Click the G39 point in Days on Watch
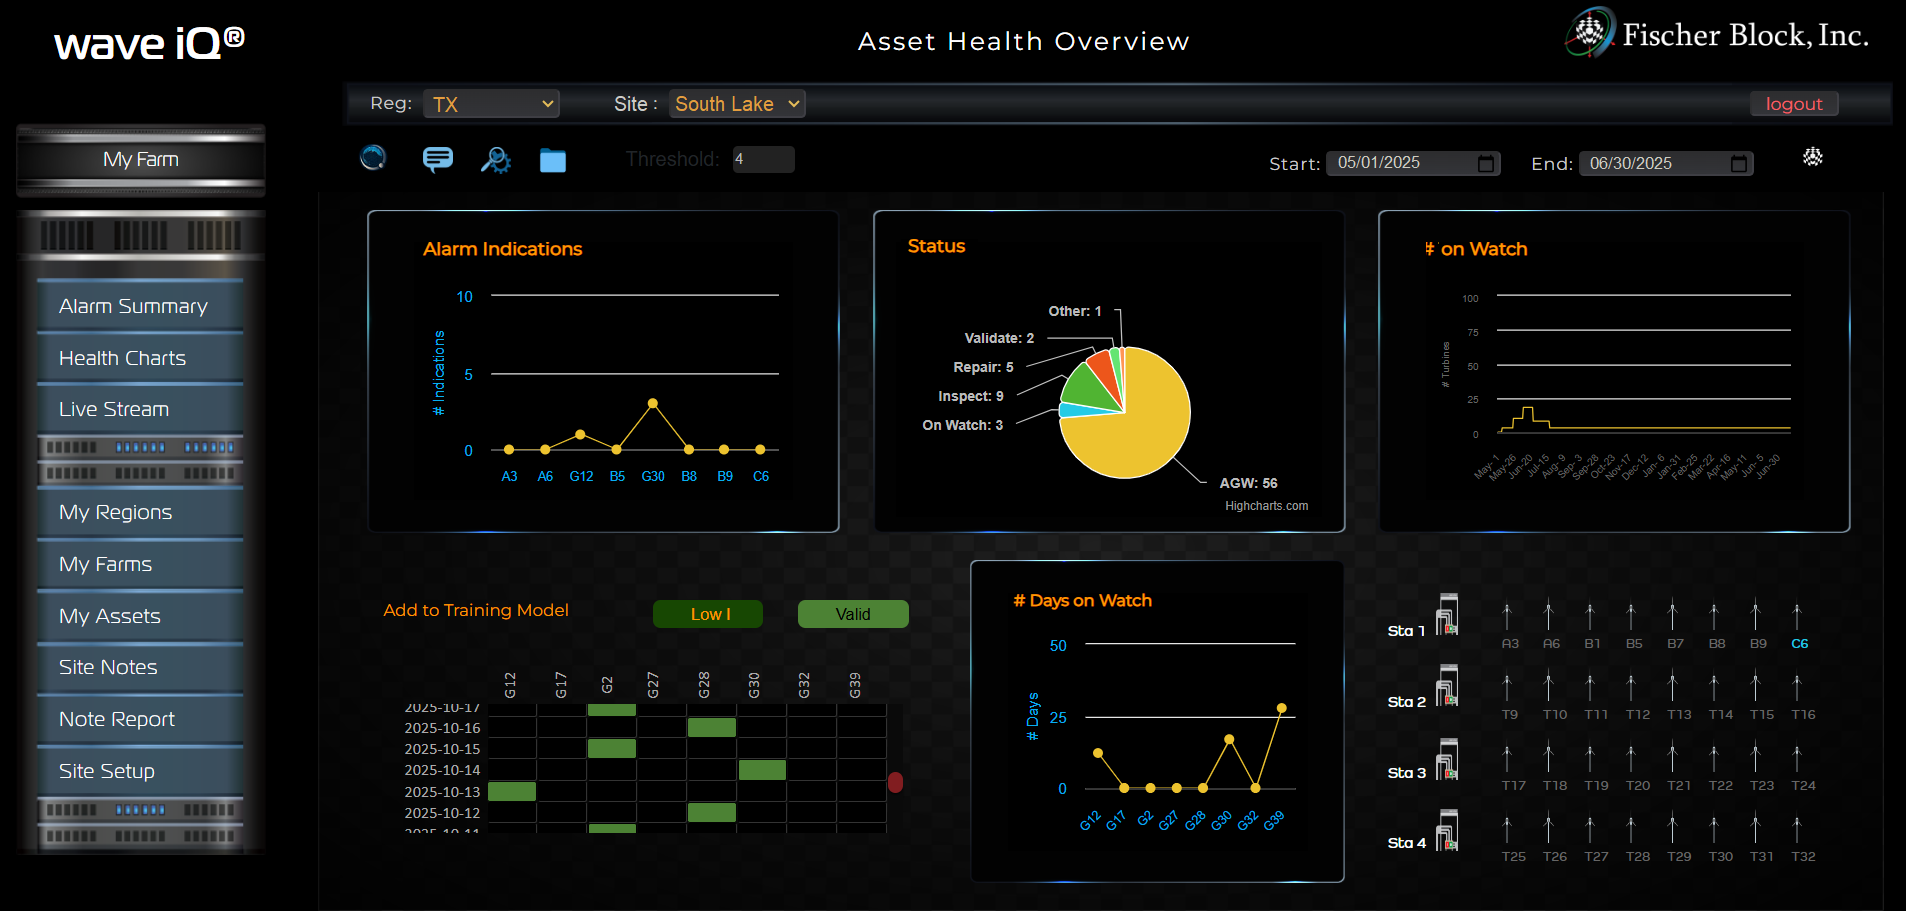The width and height of the screenshot is (1906, 911). click(x=1281, y=708)
